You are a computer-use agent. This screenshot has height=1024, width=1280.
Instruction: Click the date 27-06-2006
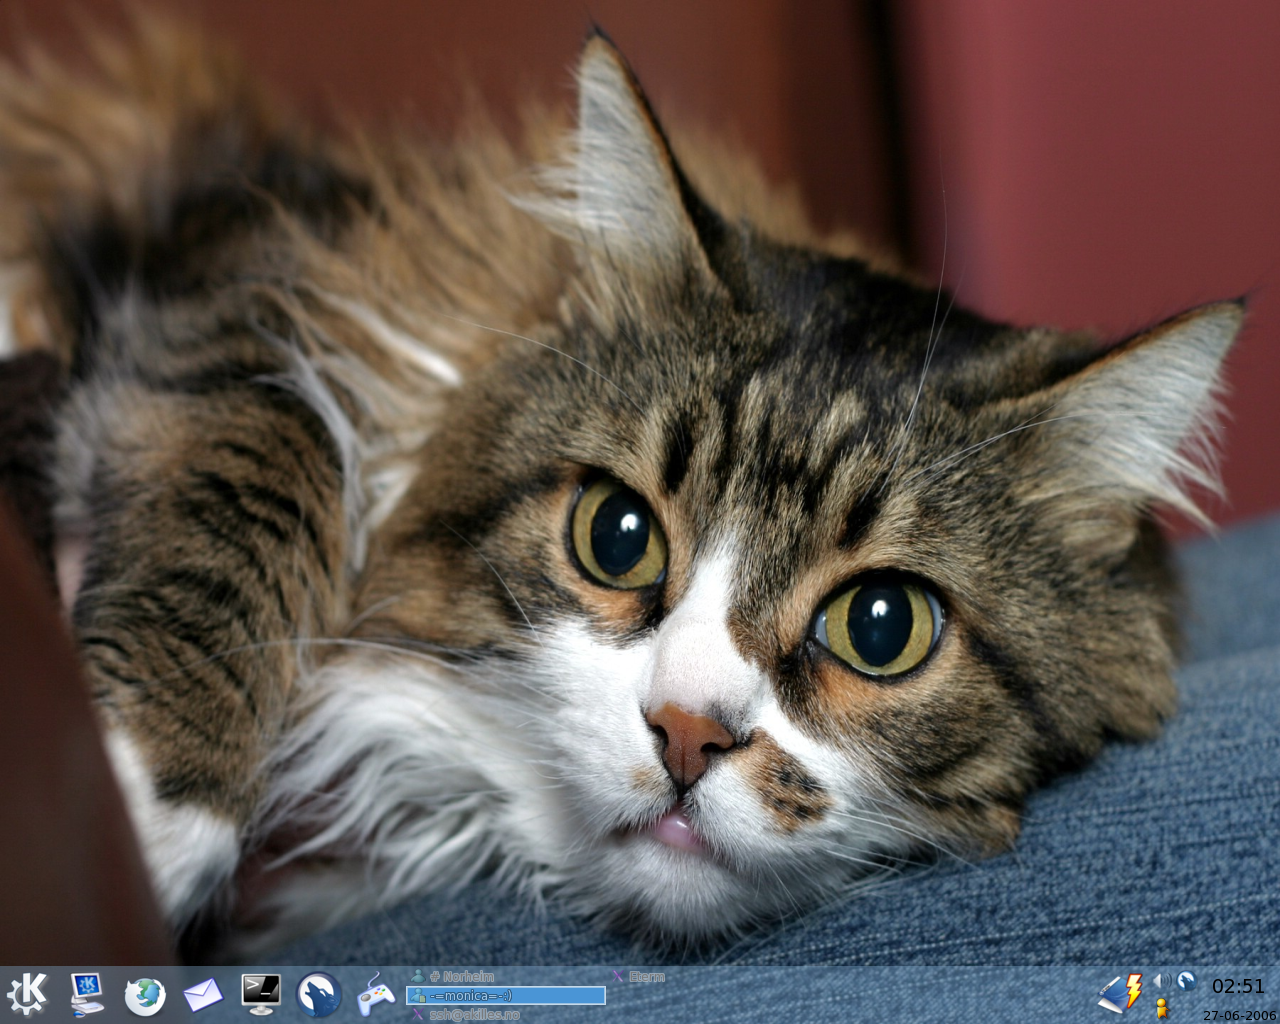(x=1240, y=1015)
